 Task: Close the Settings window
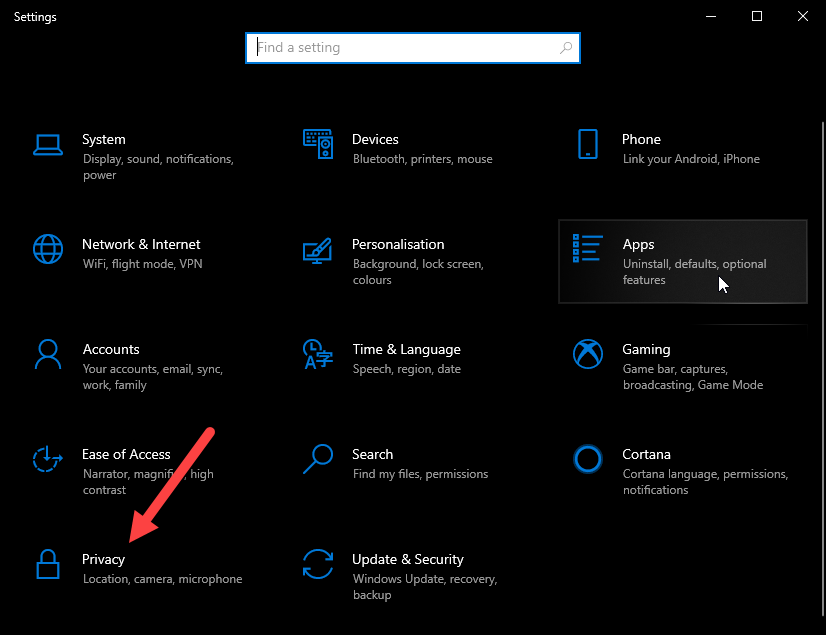tap(803, 16)
